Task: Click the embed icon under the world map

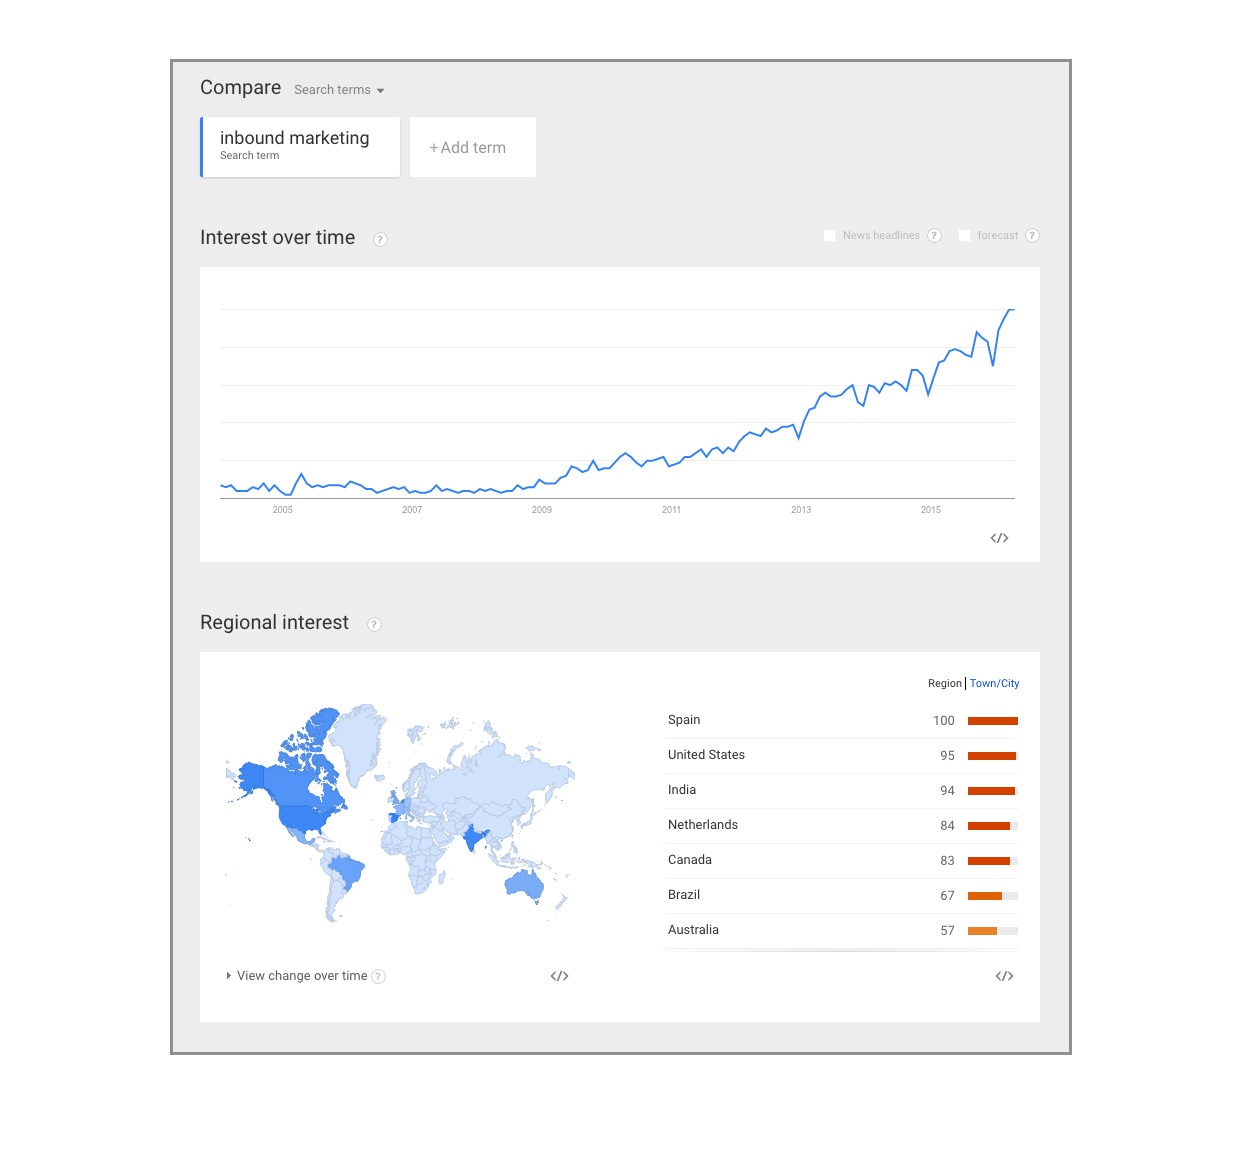Action: click(x=559, y=976)
